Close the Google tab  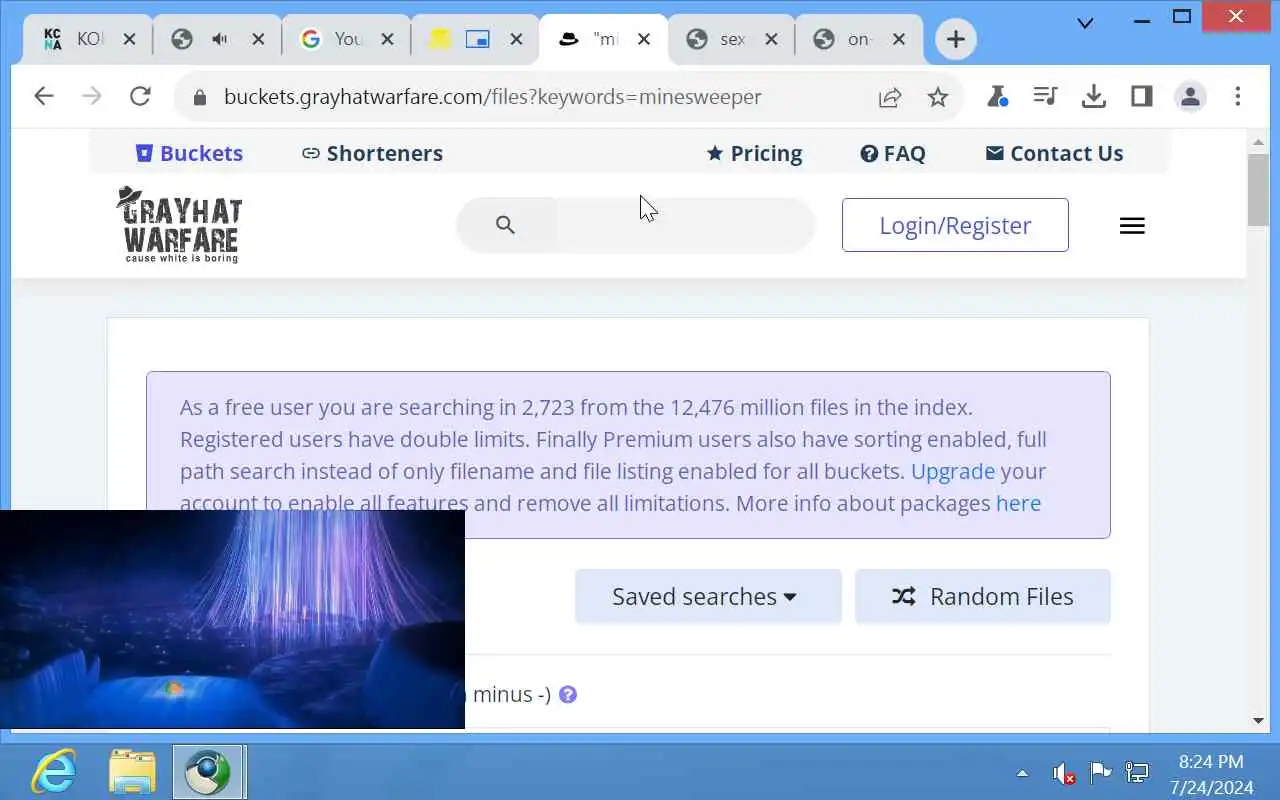(x=387, y=39)
